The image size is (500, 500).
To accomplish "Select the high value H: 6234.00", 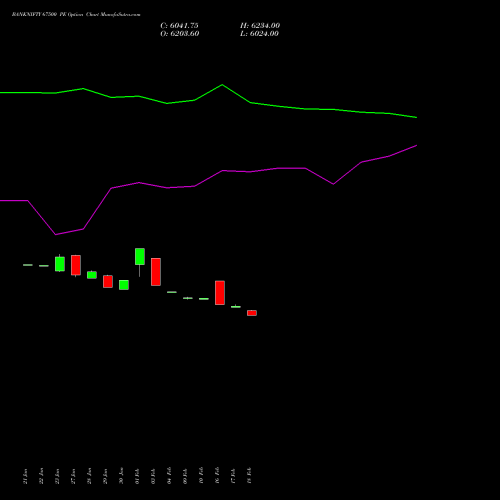I will pyautogui.click(x=260, y=26).
